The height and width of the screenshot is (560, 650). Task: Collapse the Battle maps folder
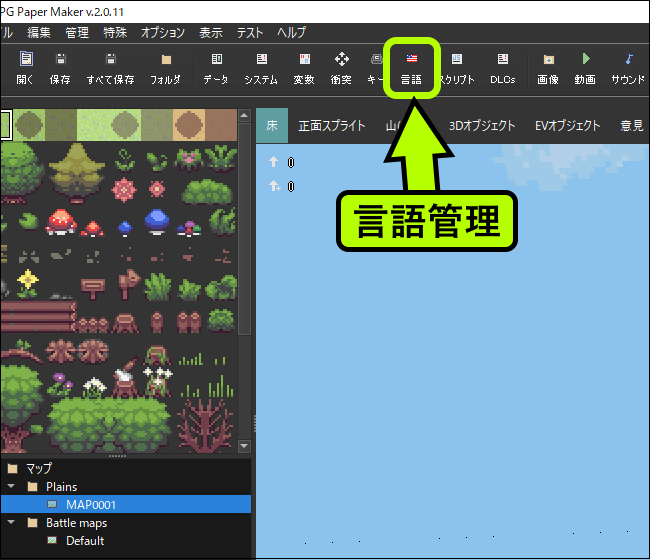(12, 523)
